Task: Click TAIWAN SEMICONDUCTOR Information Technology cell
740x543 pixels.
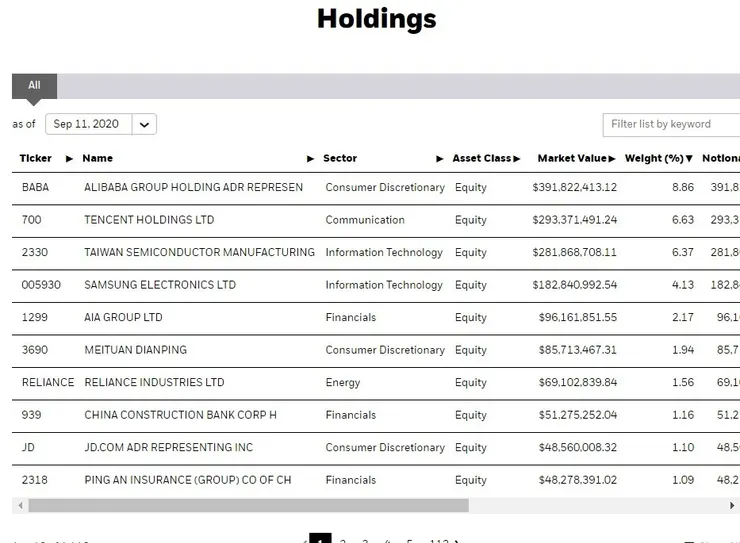Action: [x=384, y=252]
